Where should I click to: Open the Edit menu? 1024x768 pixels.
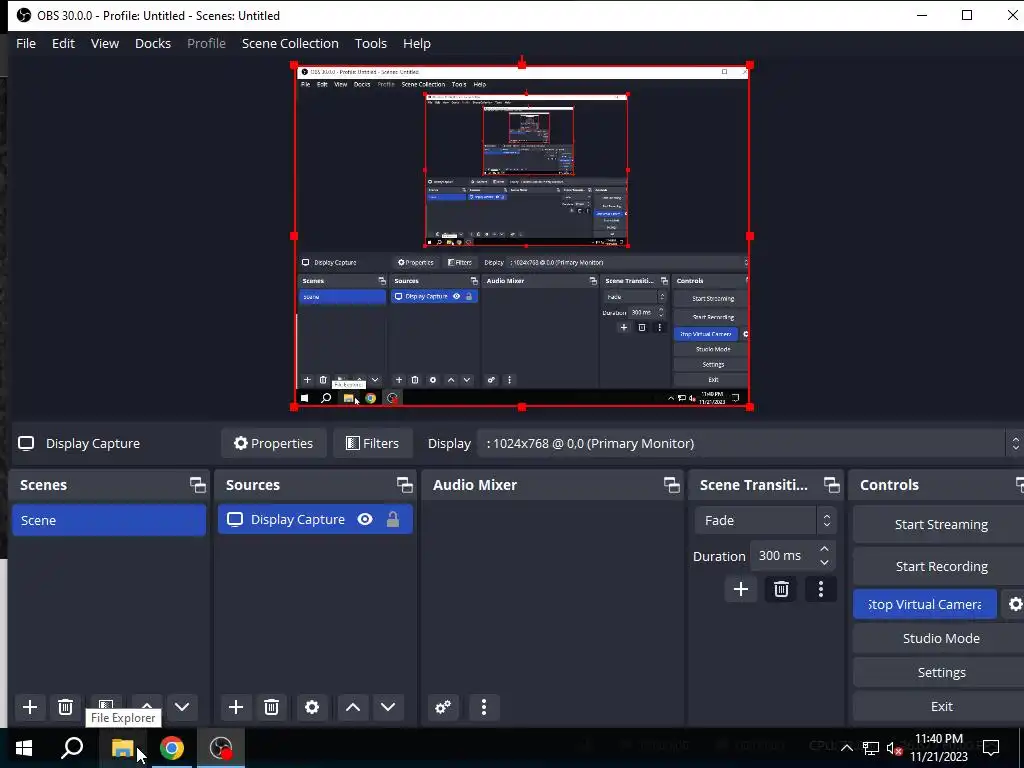tap(63, 43)
